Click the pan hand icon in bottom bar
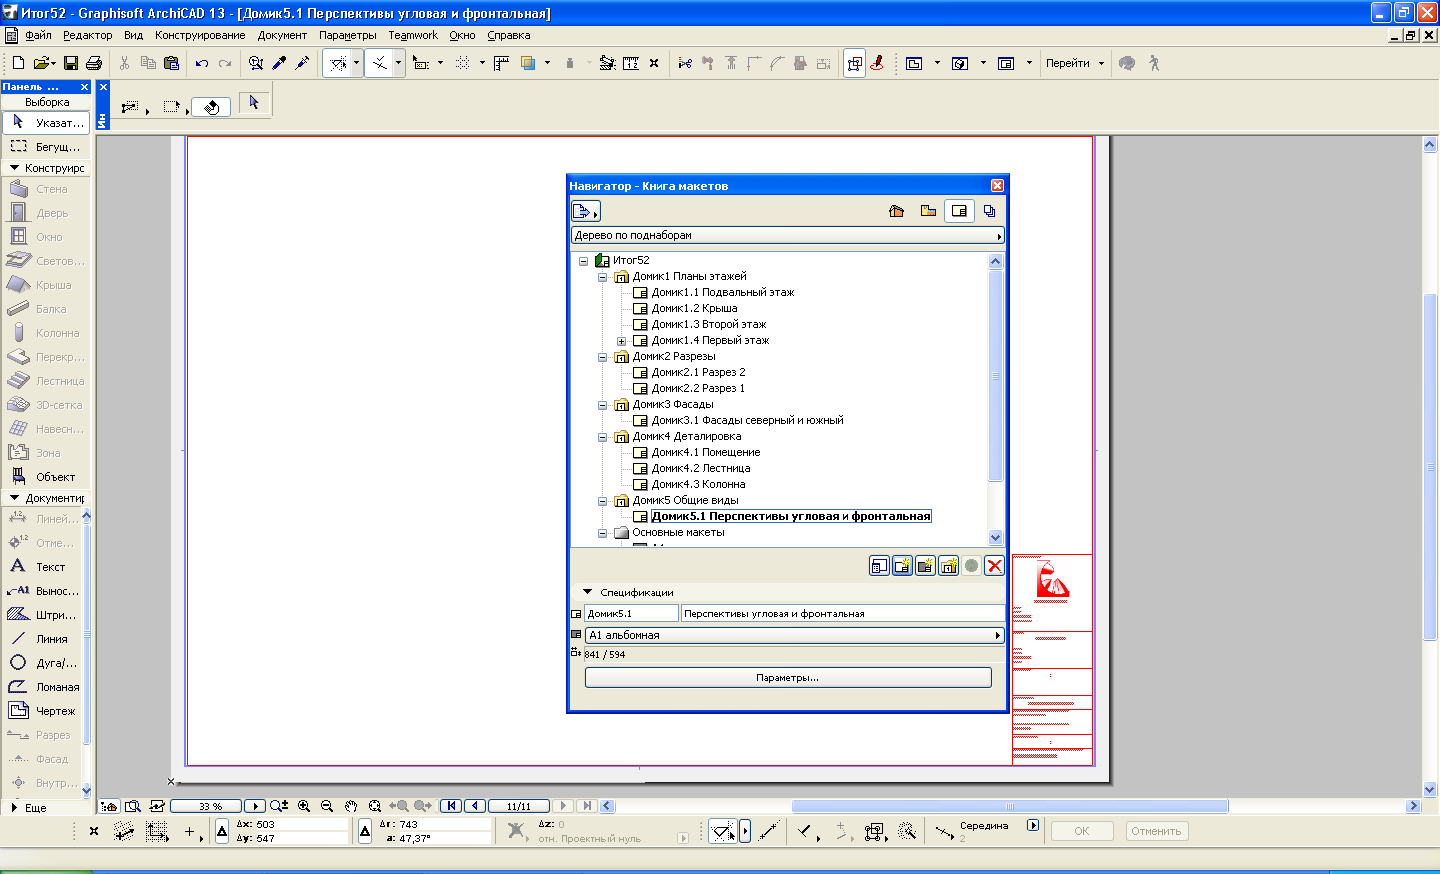This screenshot has height=874, width=1440. 351,806
